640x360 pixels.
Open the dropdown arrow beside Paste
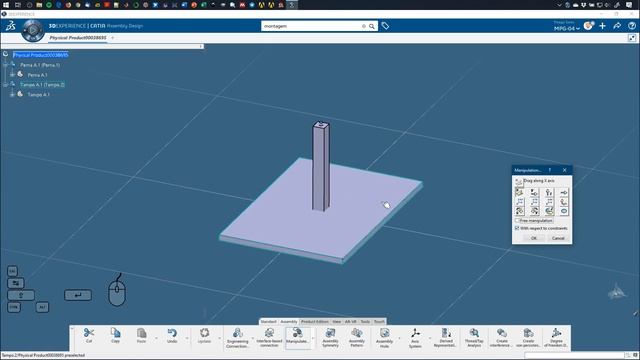(x=156, y=338)
